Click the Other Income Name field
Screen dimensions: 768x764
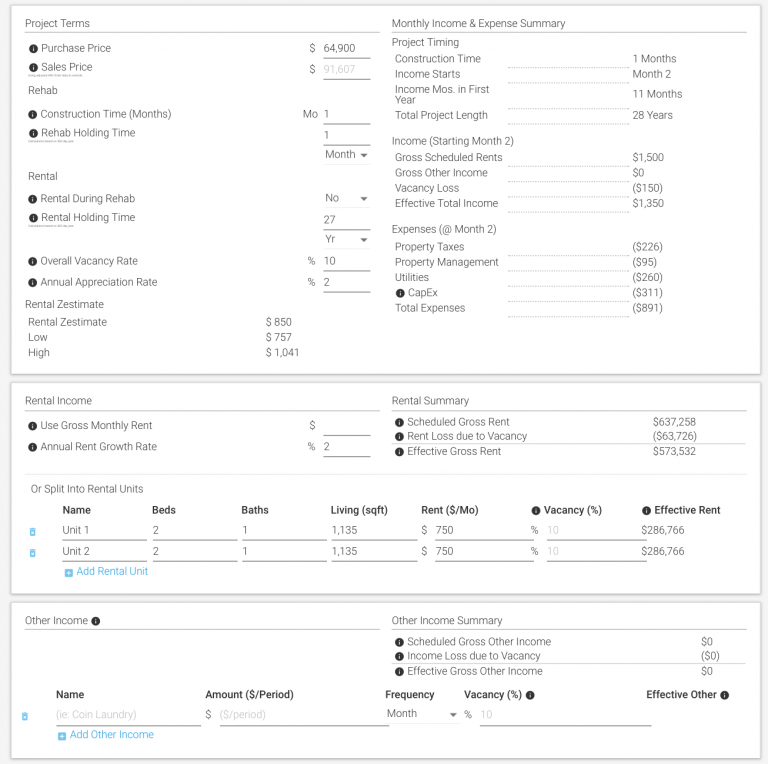(128, 715)
